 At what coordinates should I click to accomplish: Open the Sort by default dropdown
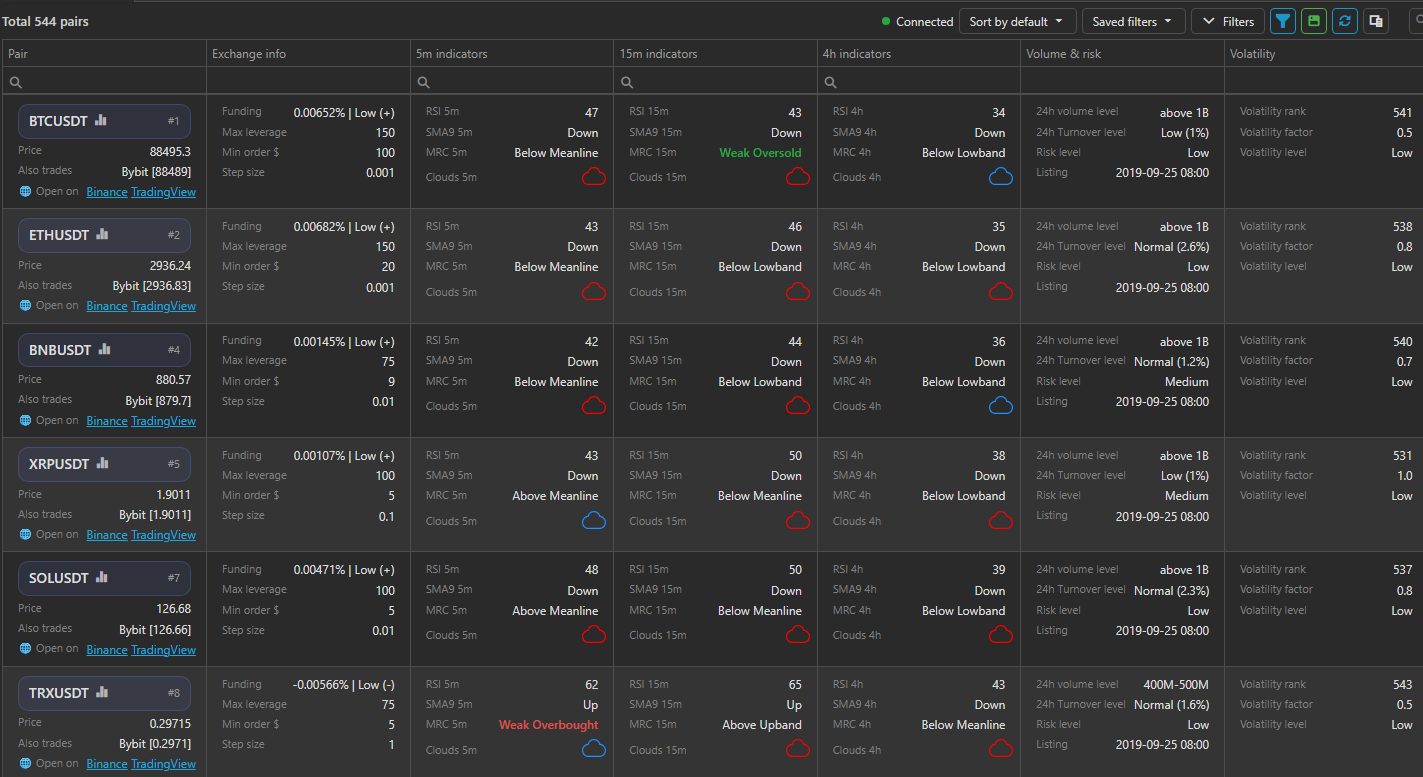pos(1017,21)
